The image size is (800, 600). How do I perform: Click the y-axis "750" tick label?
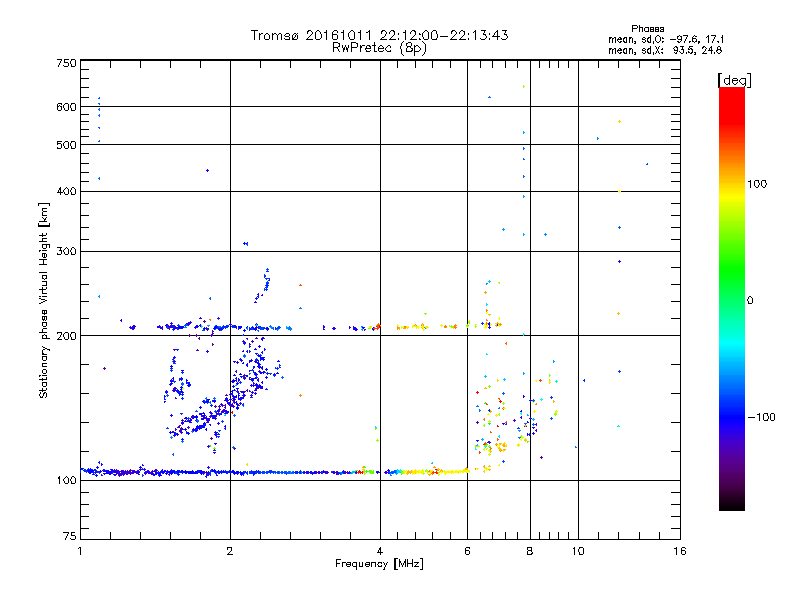(x=66, y=63)
